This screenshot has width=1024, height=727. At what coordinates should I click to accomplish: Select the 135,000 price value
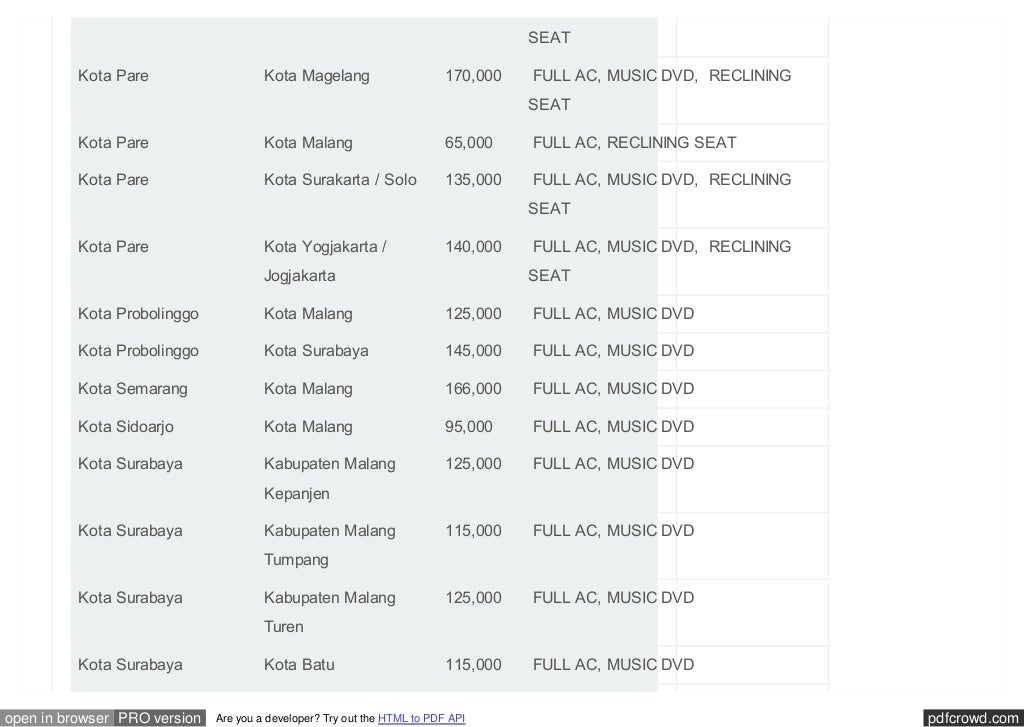coord(473,180)
